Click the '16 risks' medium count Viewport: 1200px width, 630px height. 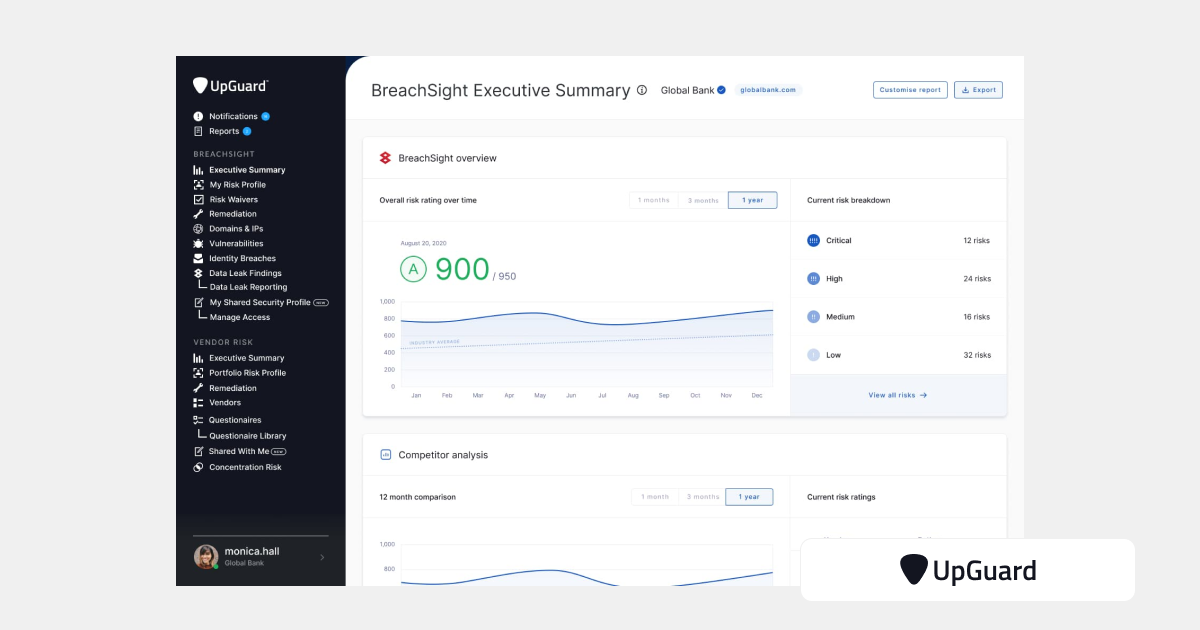click(x=977, y=317)
